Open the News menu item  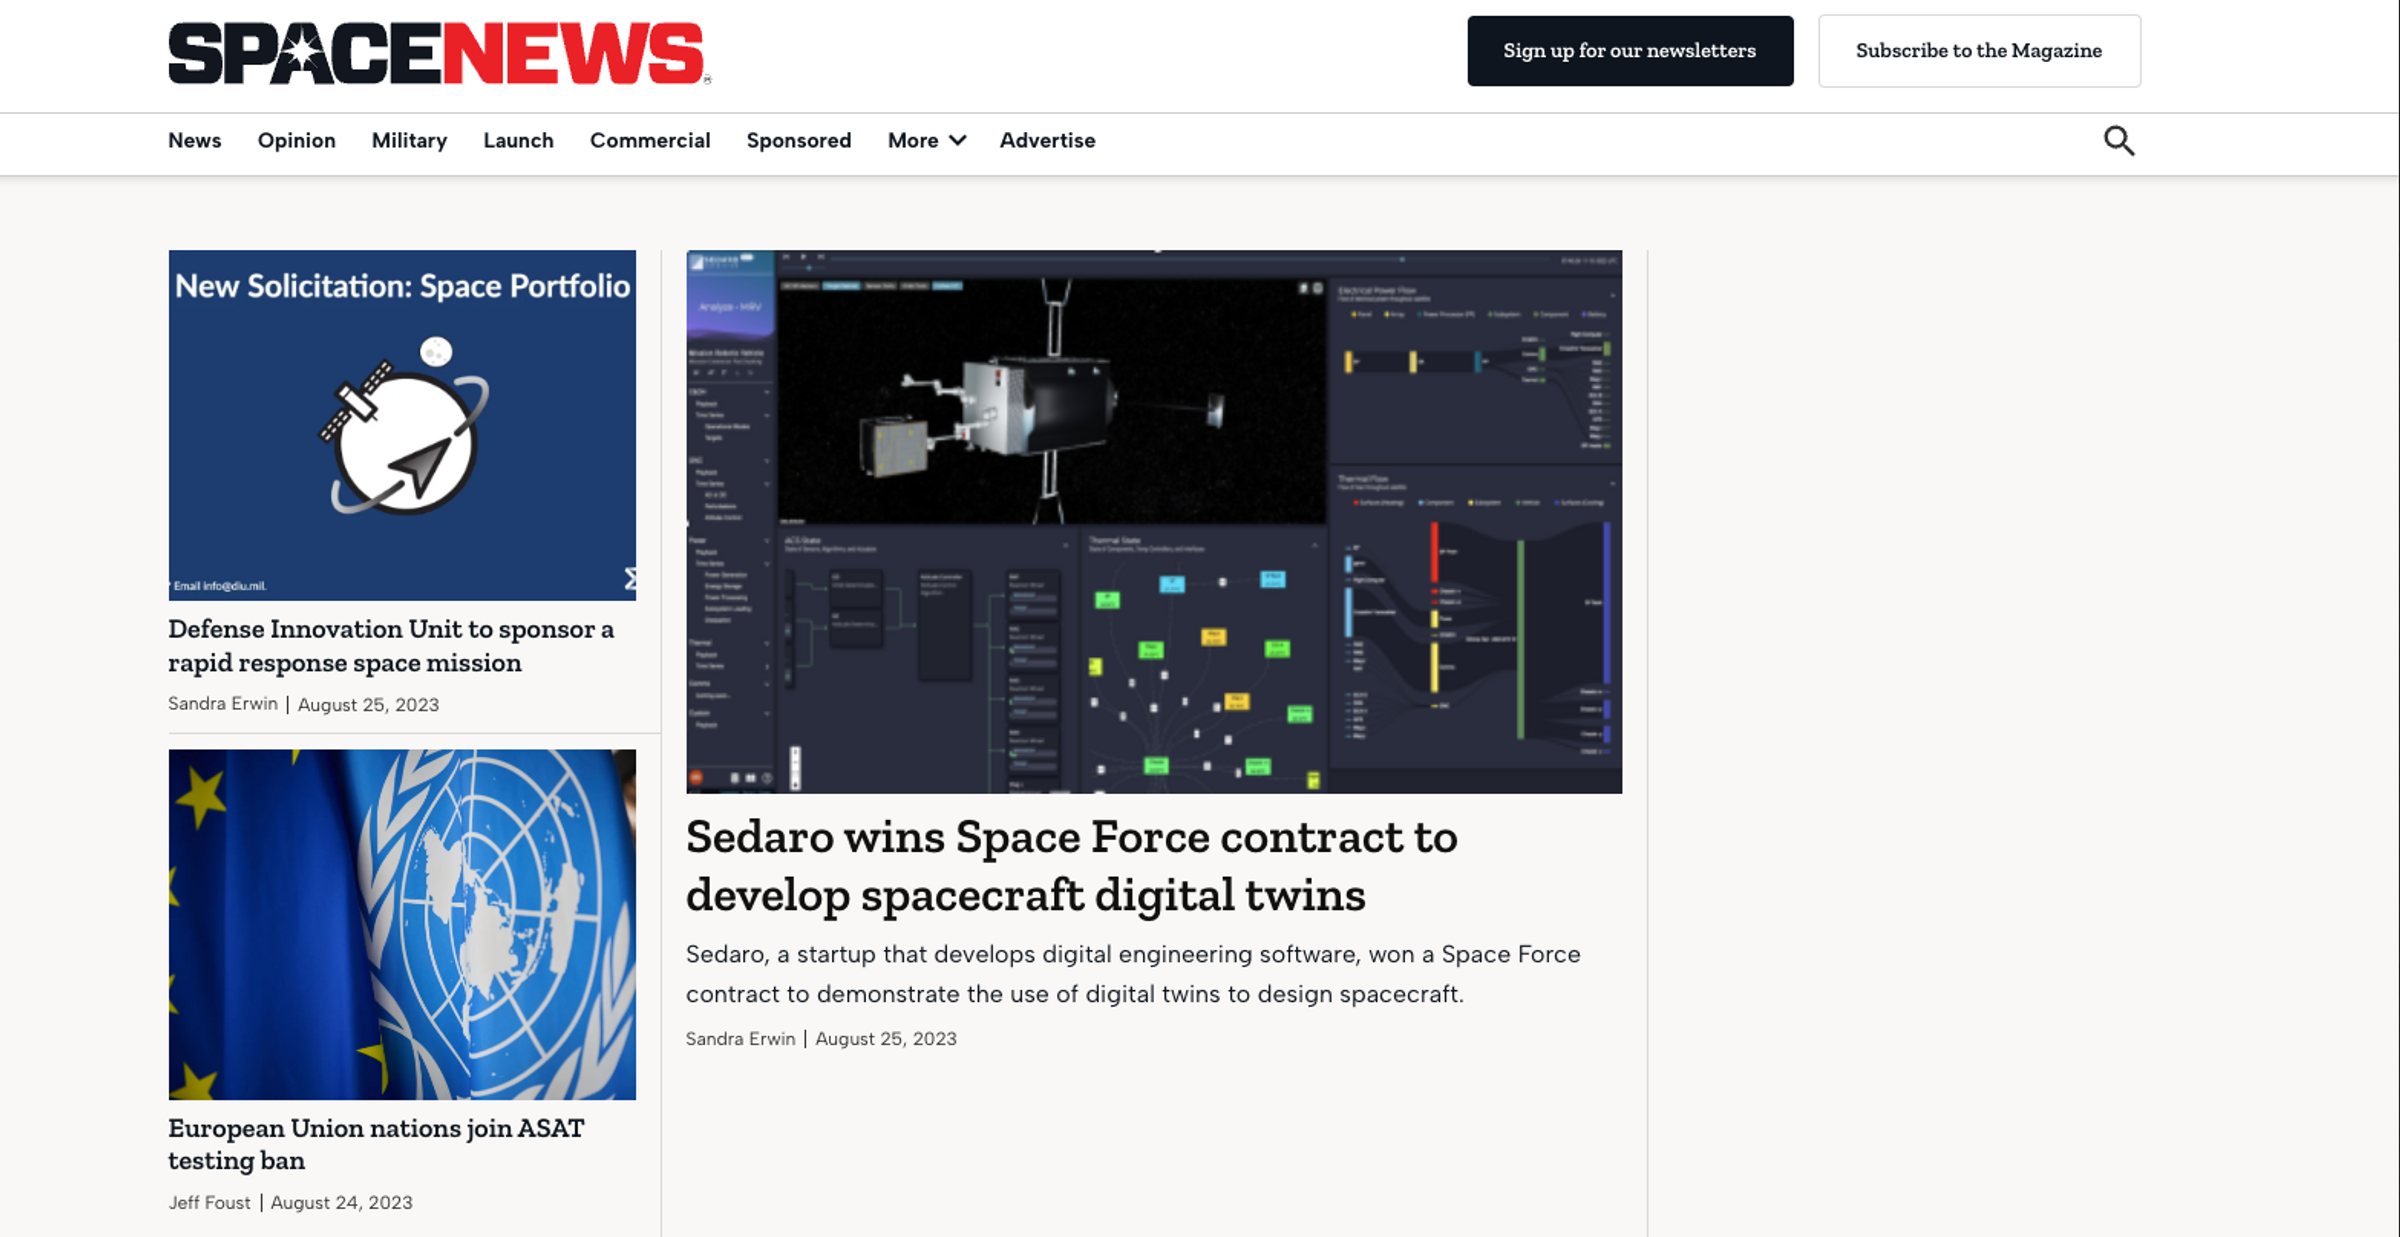pos(195,141)
